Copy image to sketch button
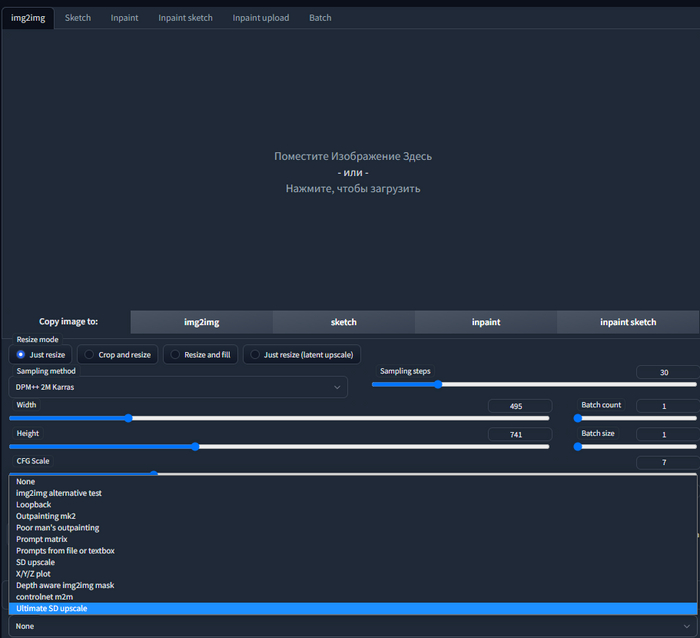The image size is (700, 638). tap(343, 322)
